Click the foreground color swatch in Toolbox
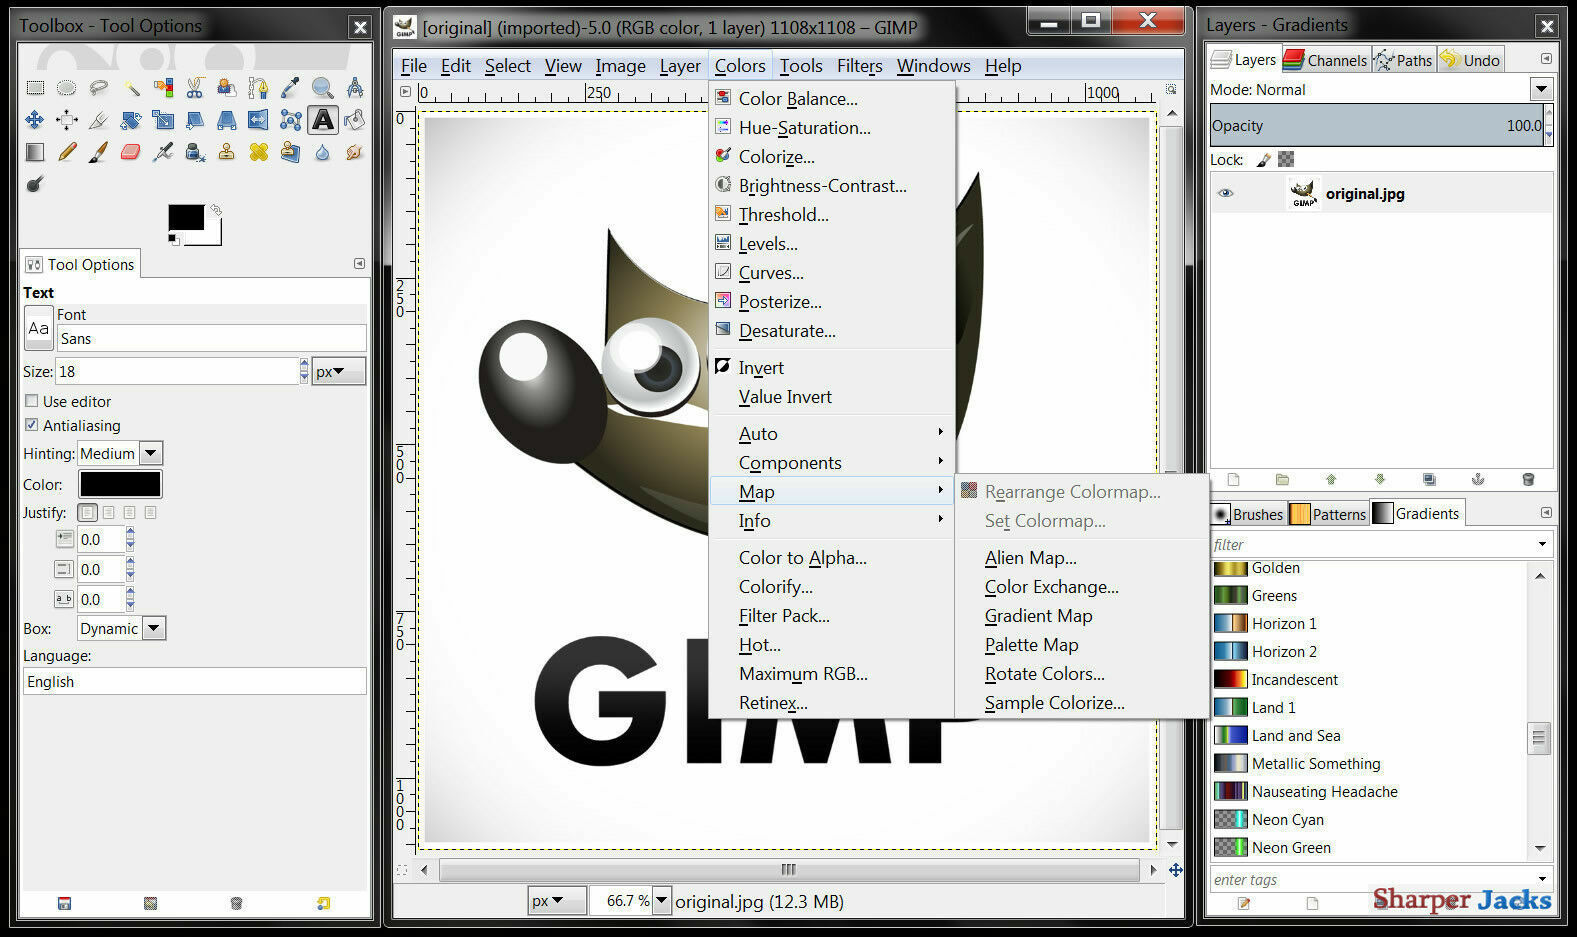This screenshot has width=1577, height=937. coord(185,217)
